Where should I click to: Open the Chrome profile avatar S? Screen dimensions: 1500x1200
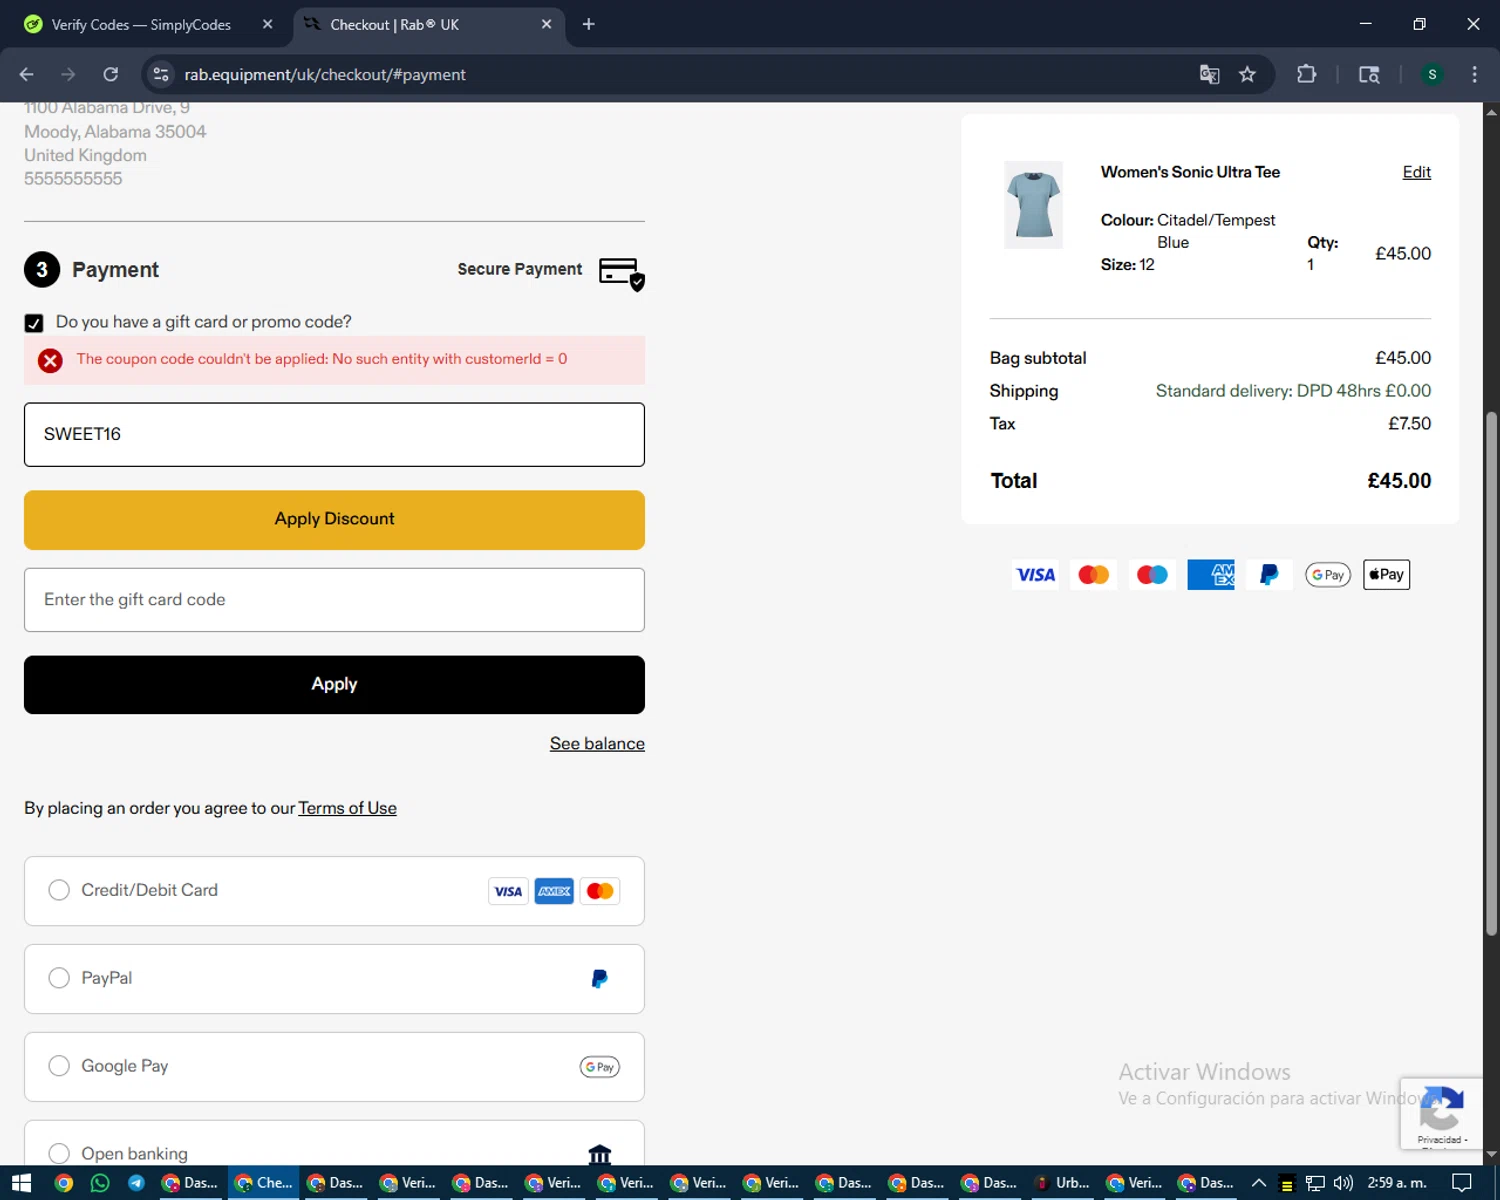tap(1432, 74)
